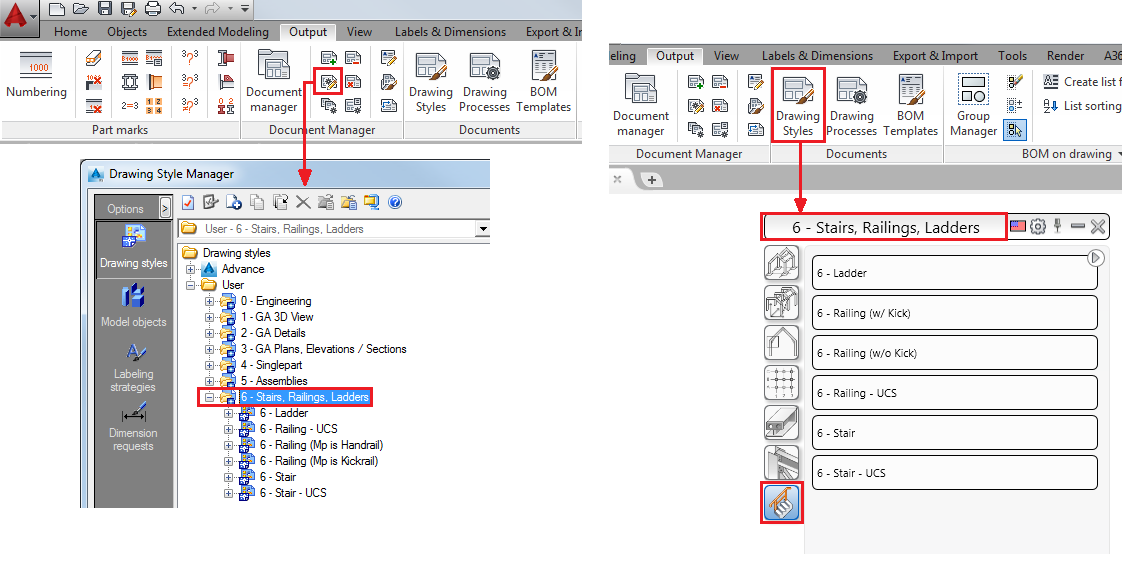Open Drawing Processes in left ribbon
The height and width of the screenshot is (561, 1137).
[484, 82]
